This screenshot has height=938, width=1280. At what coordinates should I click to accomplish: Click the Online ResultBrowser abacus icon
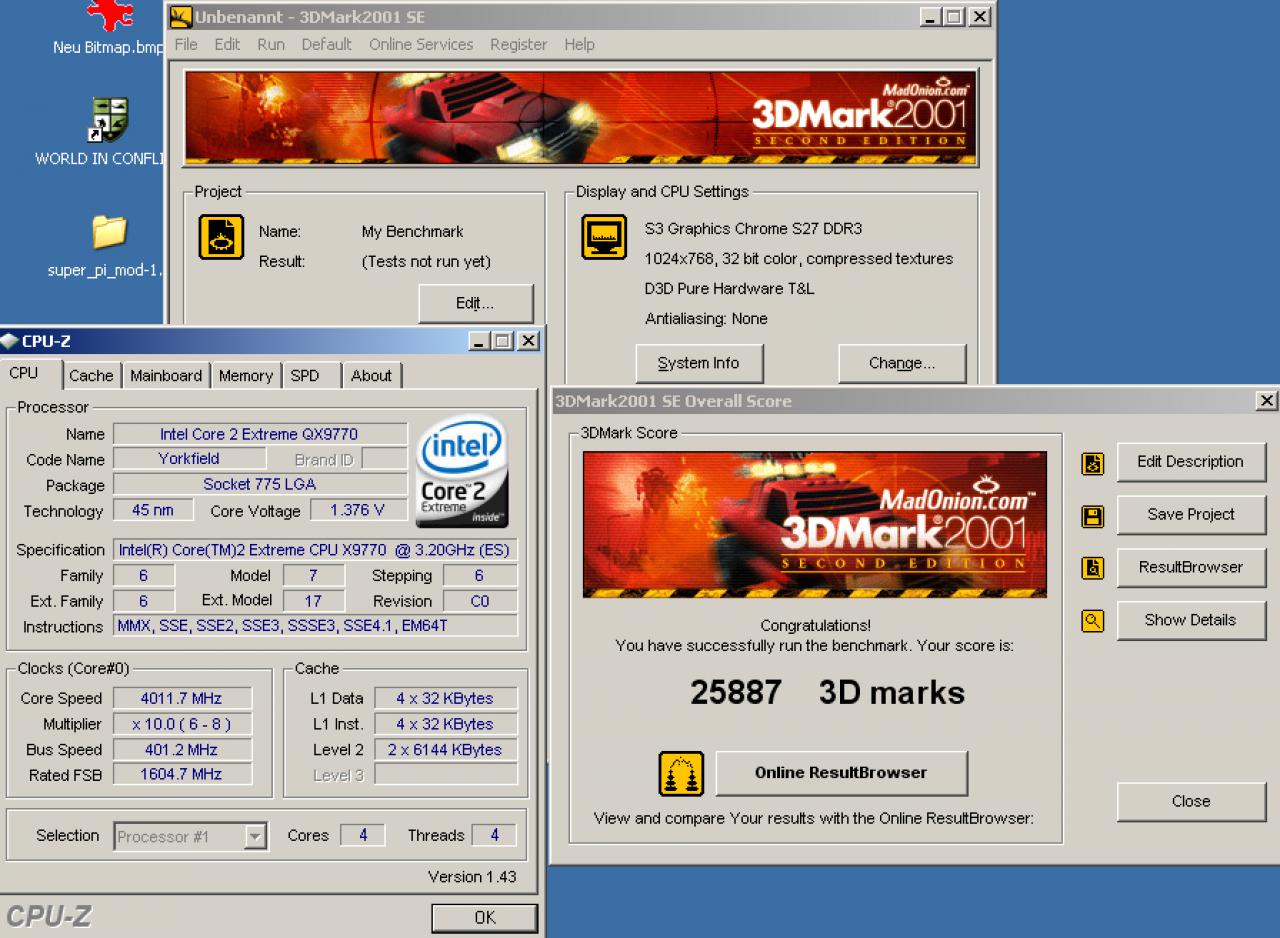[681, 774]
